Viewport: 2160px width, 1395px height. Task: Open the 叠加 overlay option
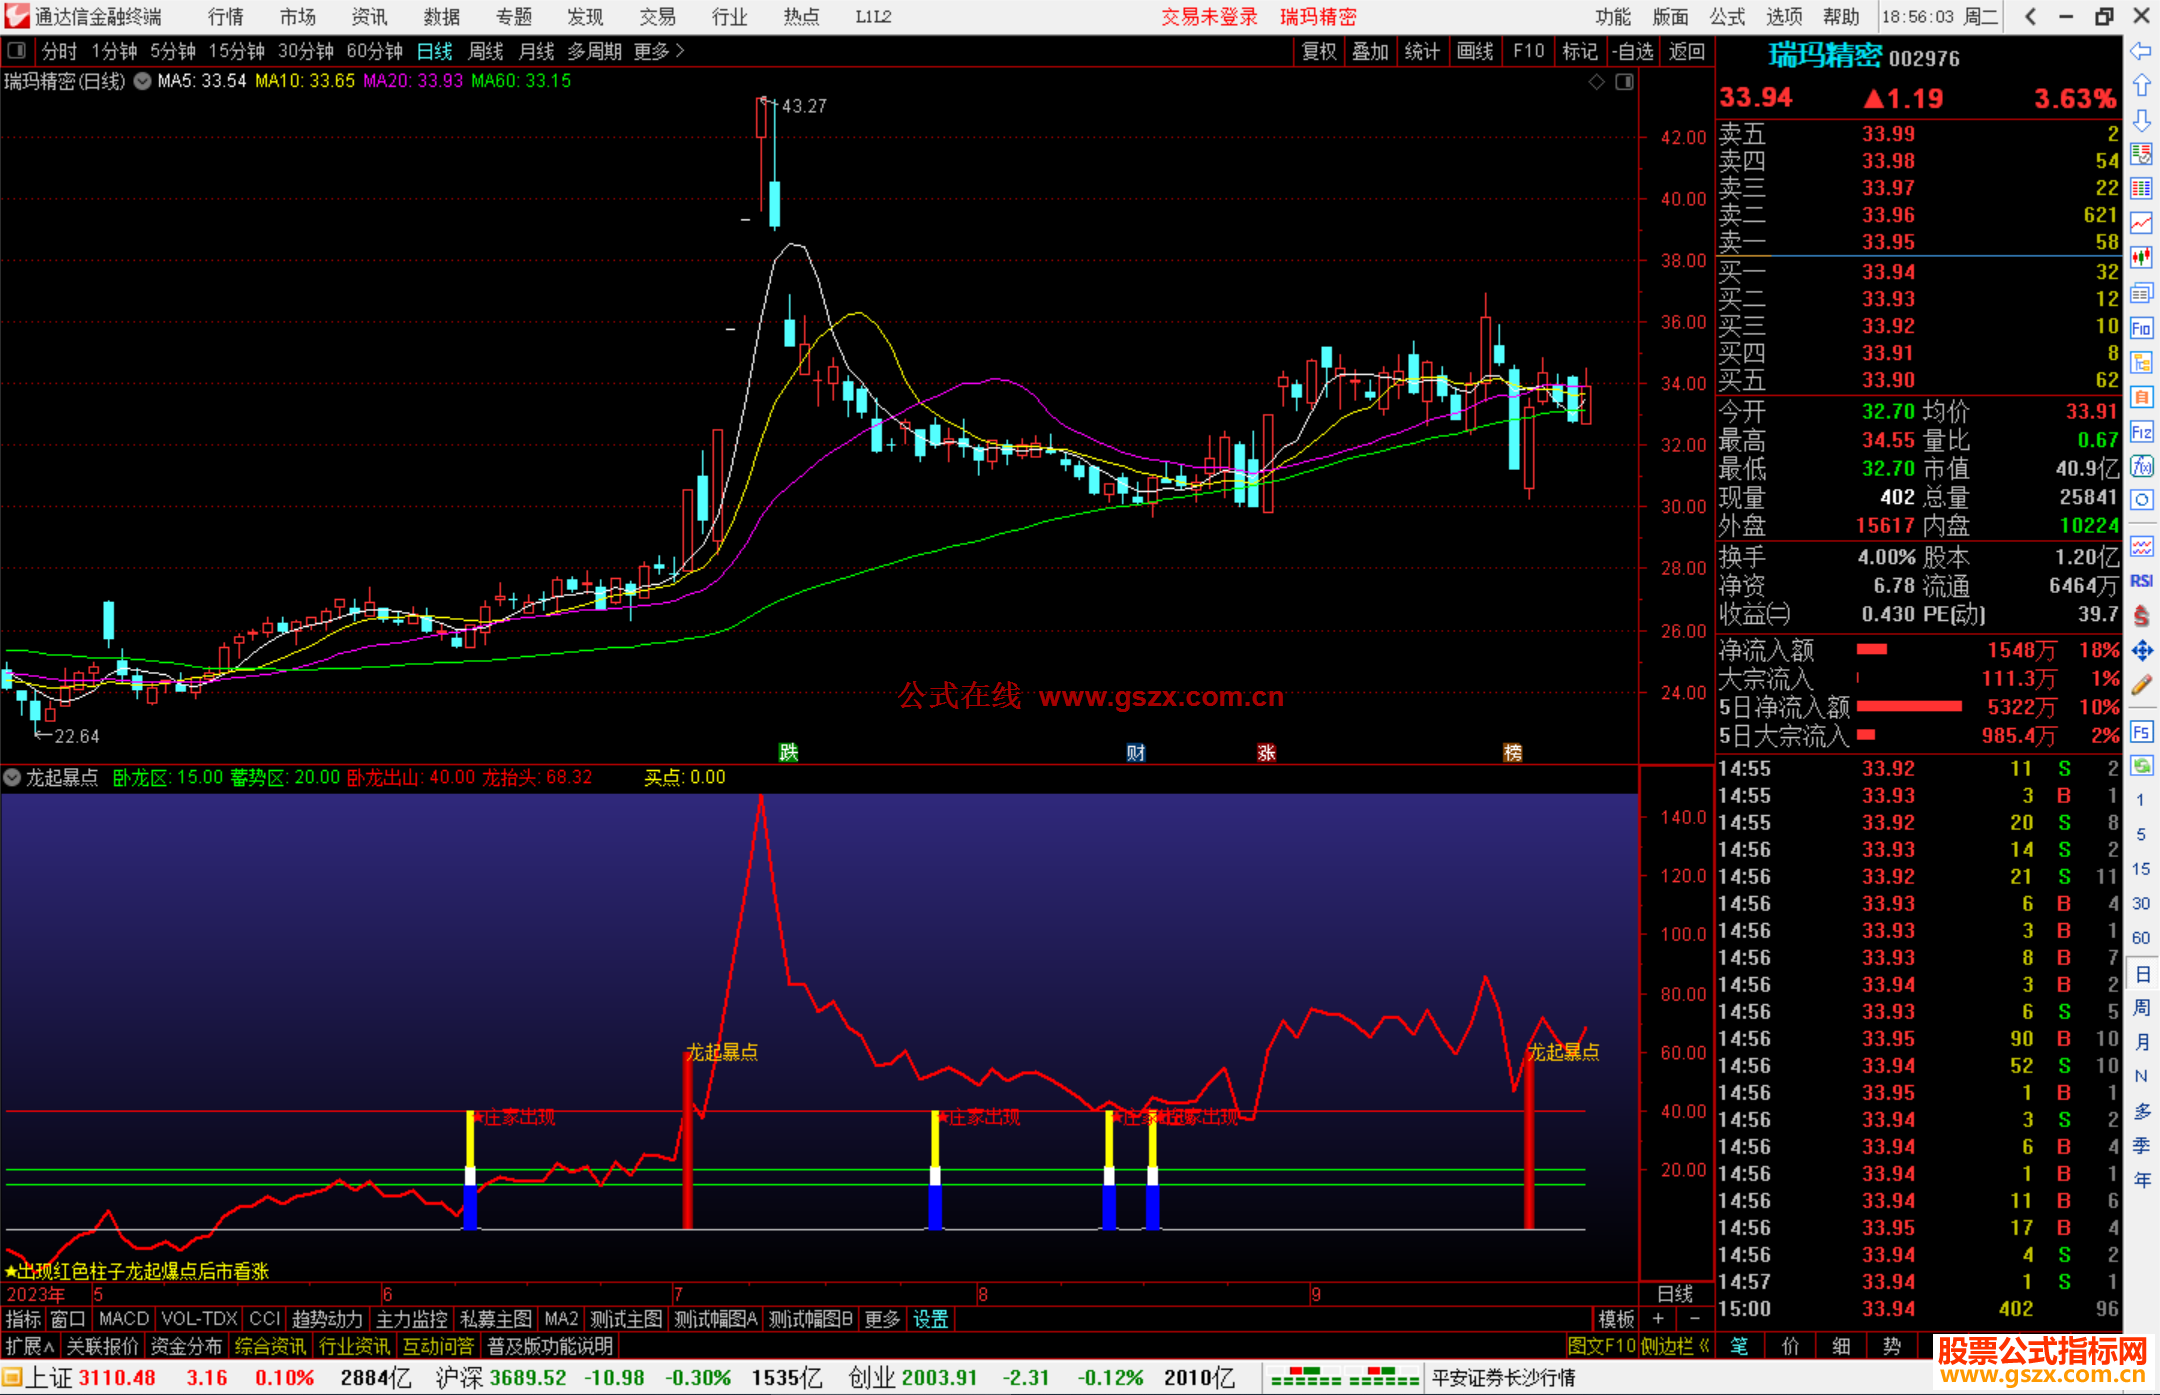click(x=1371, y=51)
